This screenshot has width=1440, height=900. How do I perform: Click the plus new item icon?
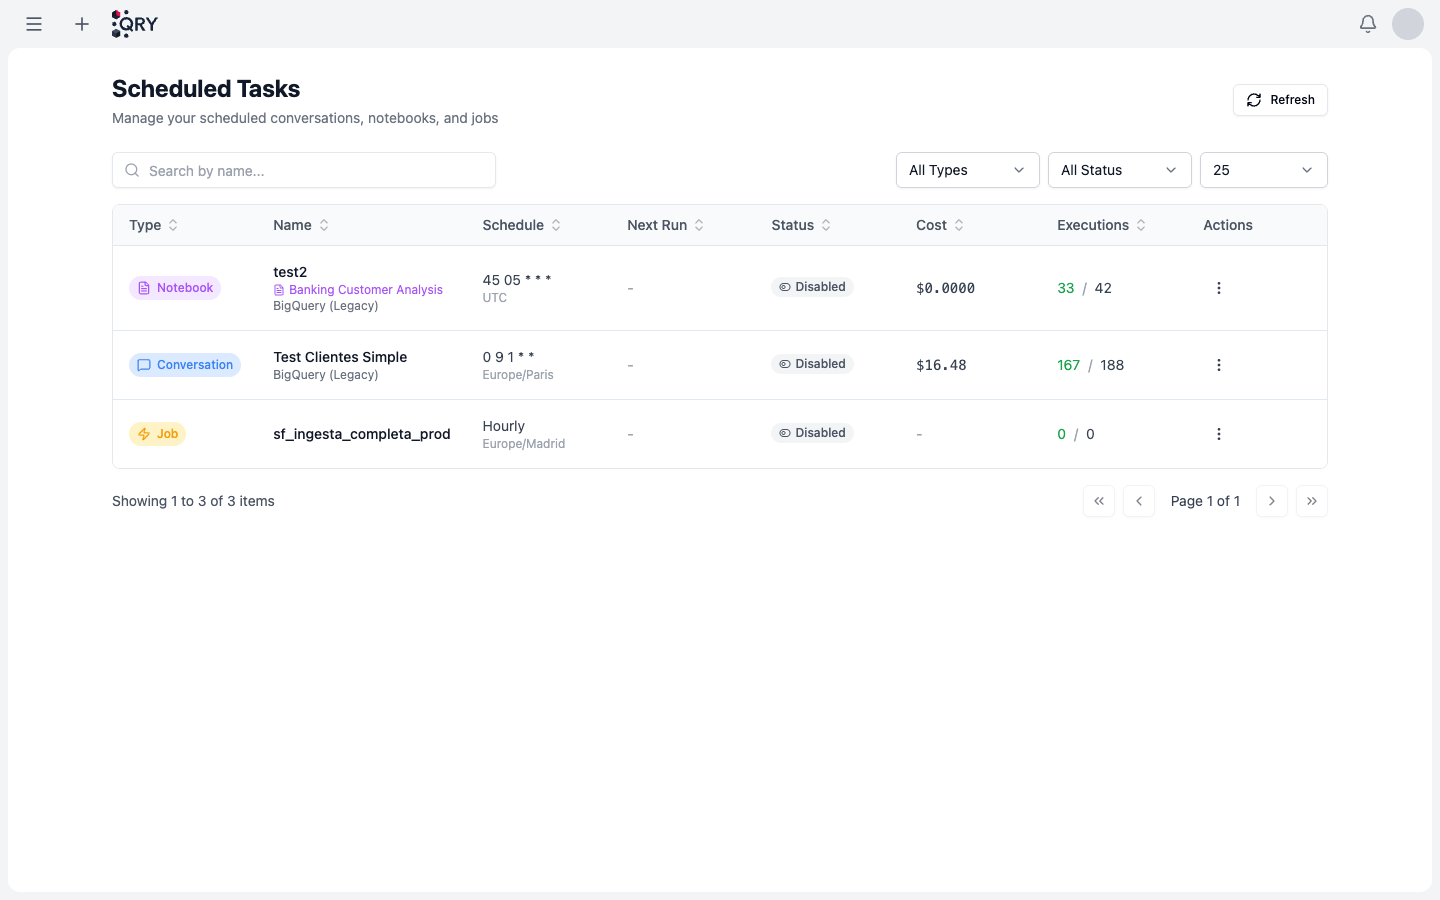tap(82, 24)
